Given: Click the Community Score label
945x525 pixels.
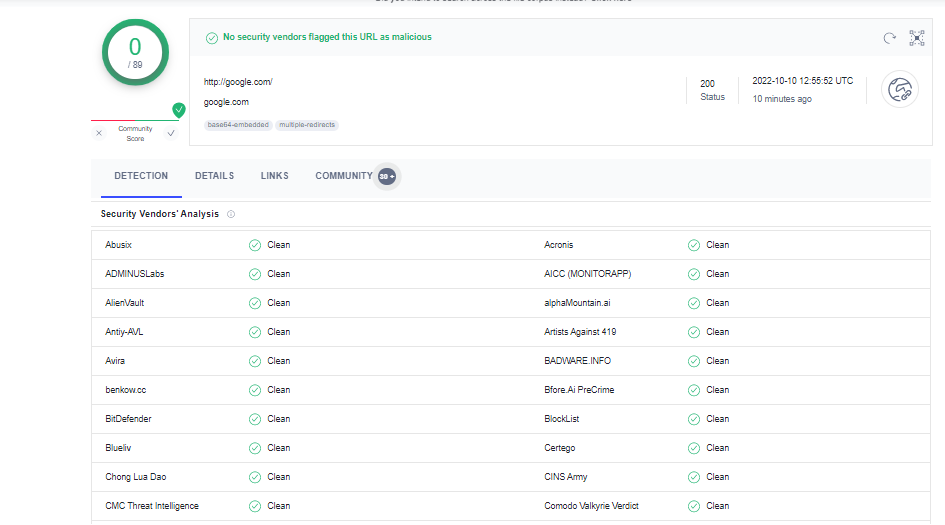Looking at the screenshot, I should pyautogui.click(x=135, y=133).
